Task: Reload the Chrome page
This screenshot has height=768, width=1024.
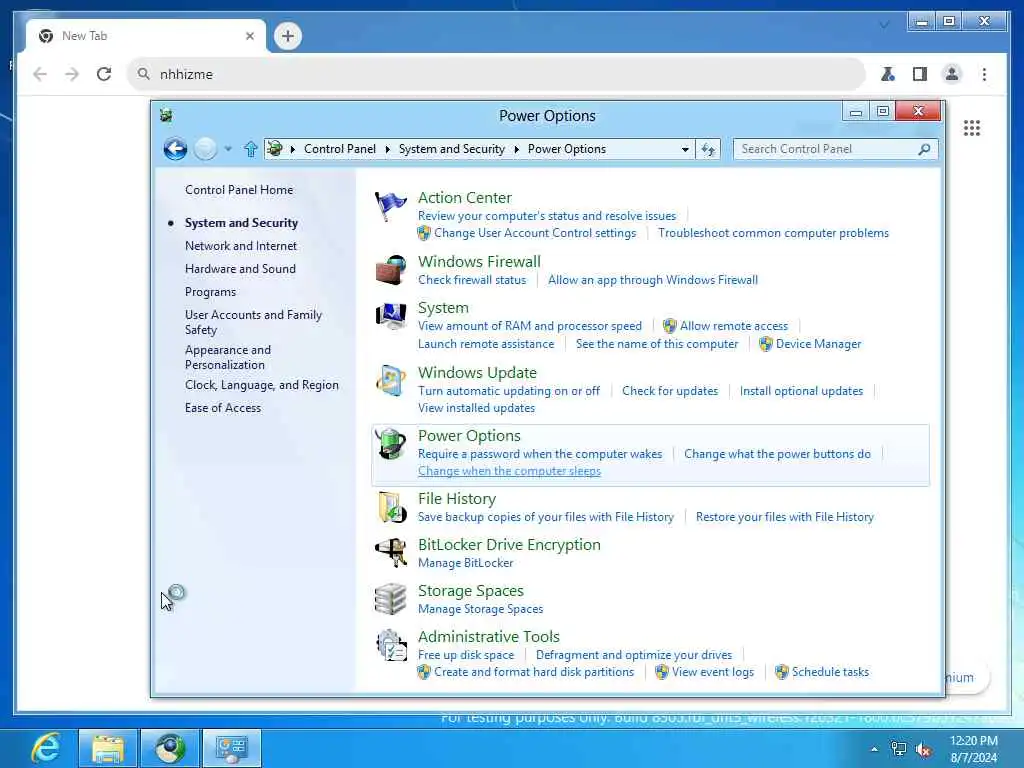Action: coord(104,74)
